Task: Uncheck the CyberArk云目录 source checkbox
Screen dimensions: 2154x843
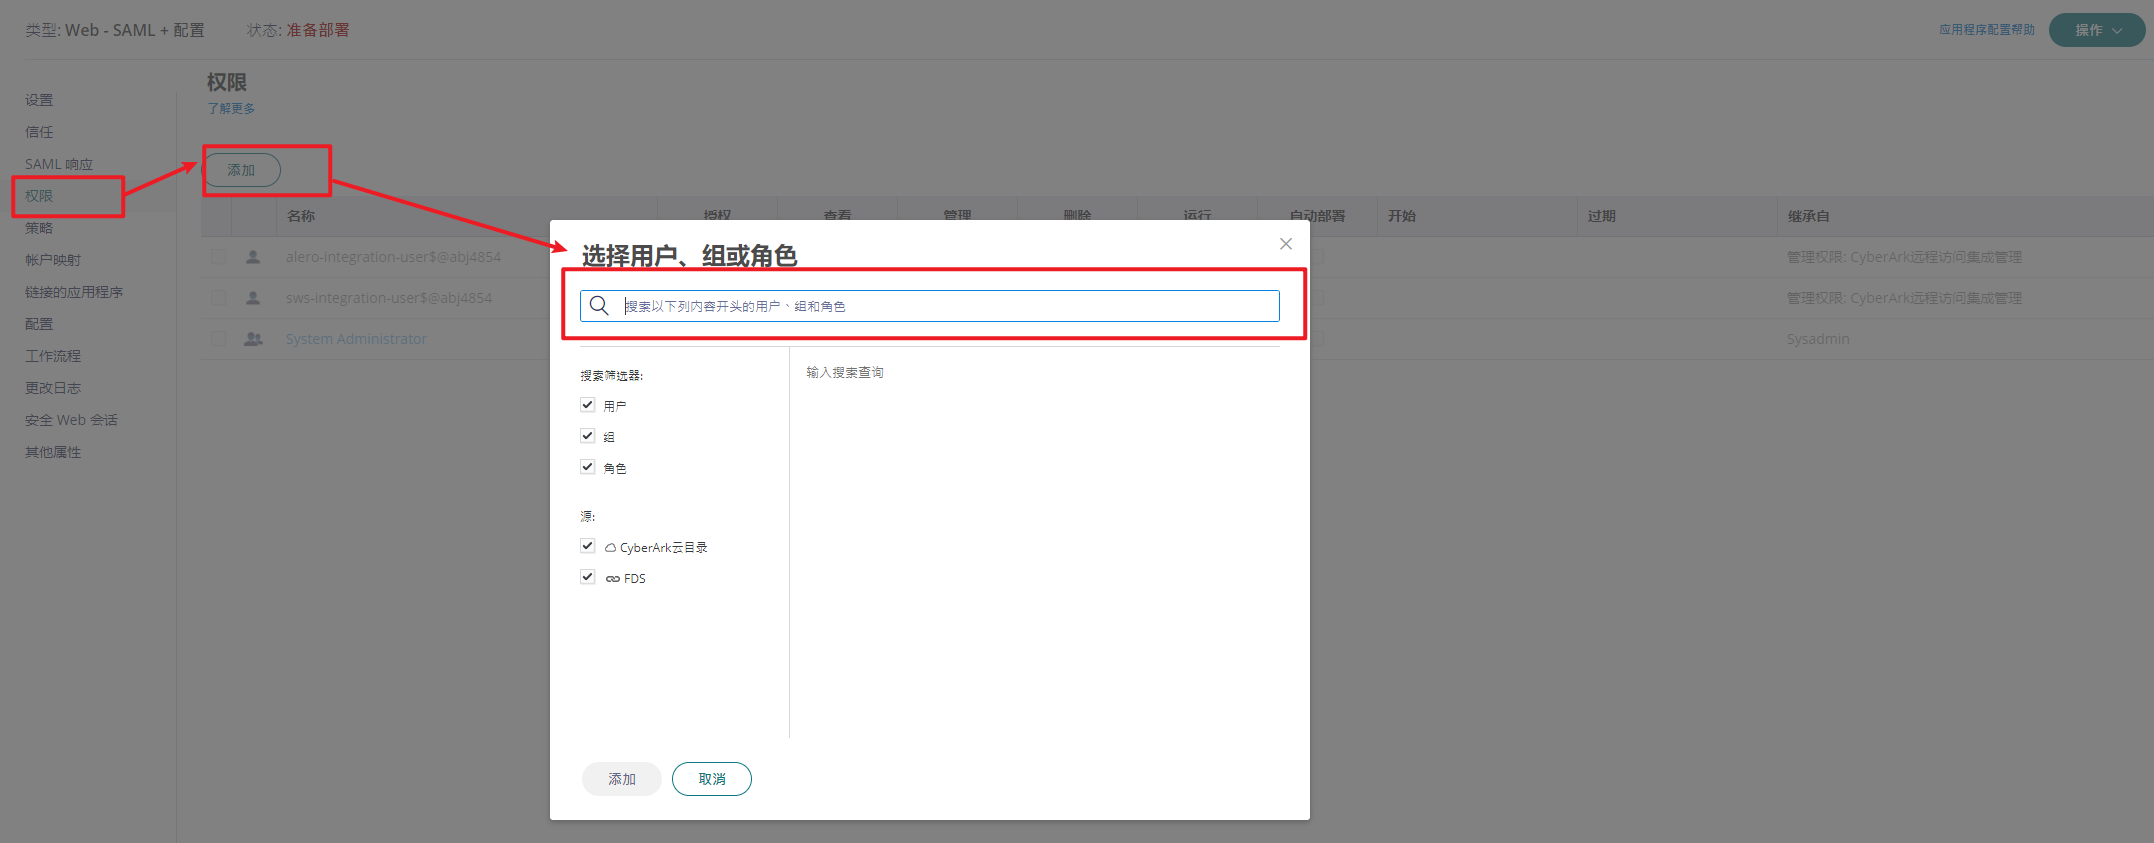Action: 588,546
